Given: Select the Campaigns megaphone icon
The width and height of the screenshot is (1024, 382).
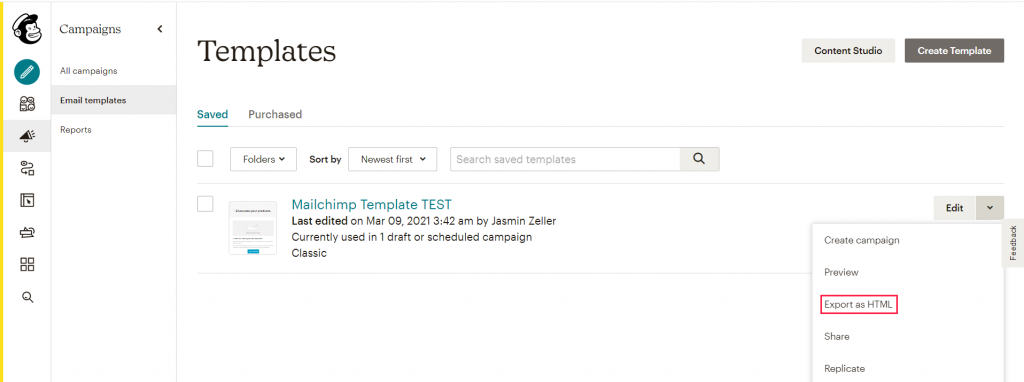Looking at the screenshot, I should tap(27, 136).
